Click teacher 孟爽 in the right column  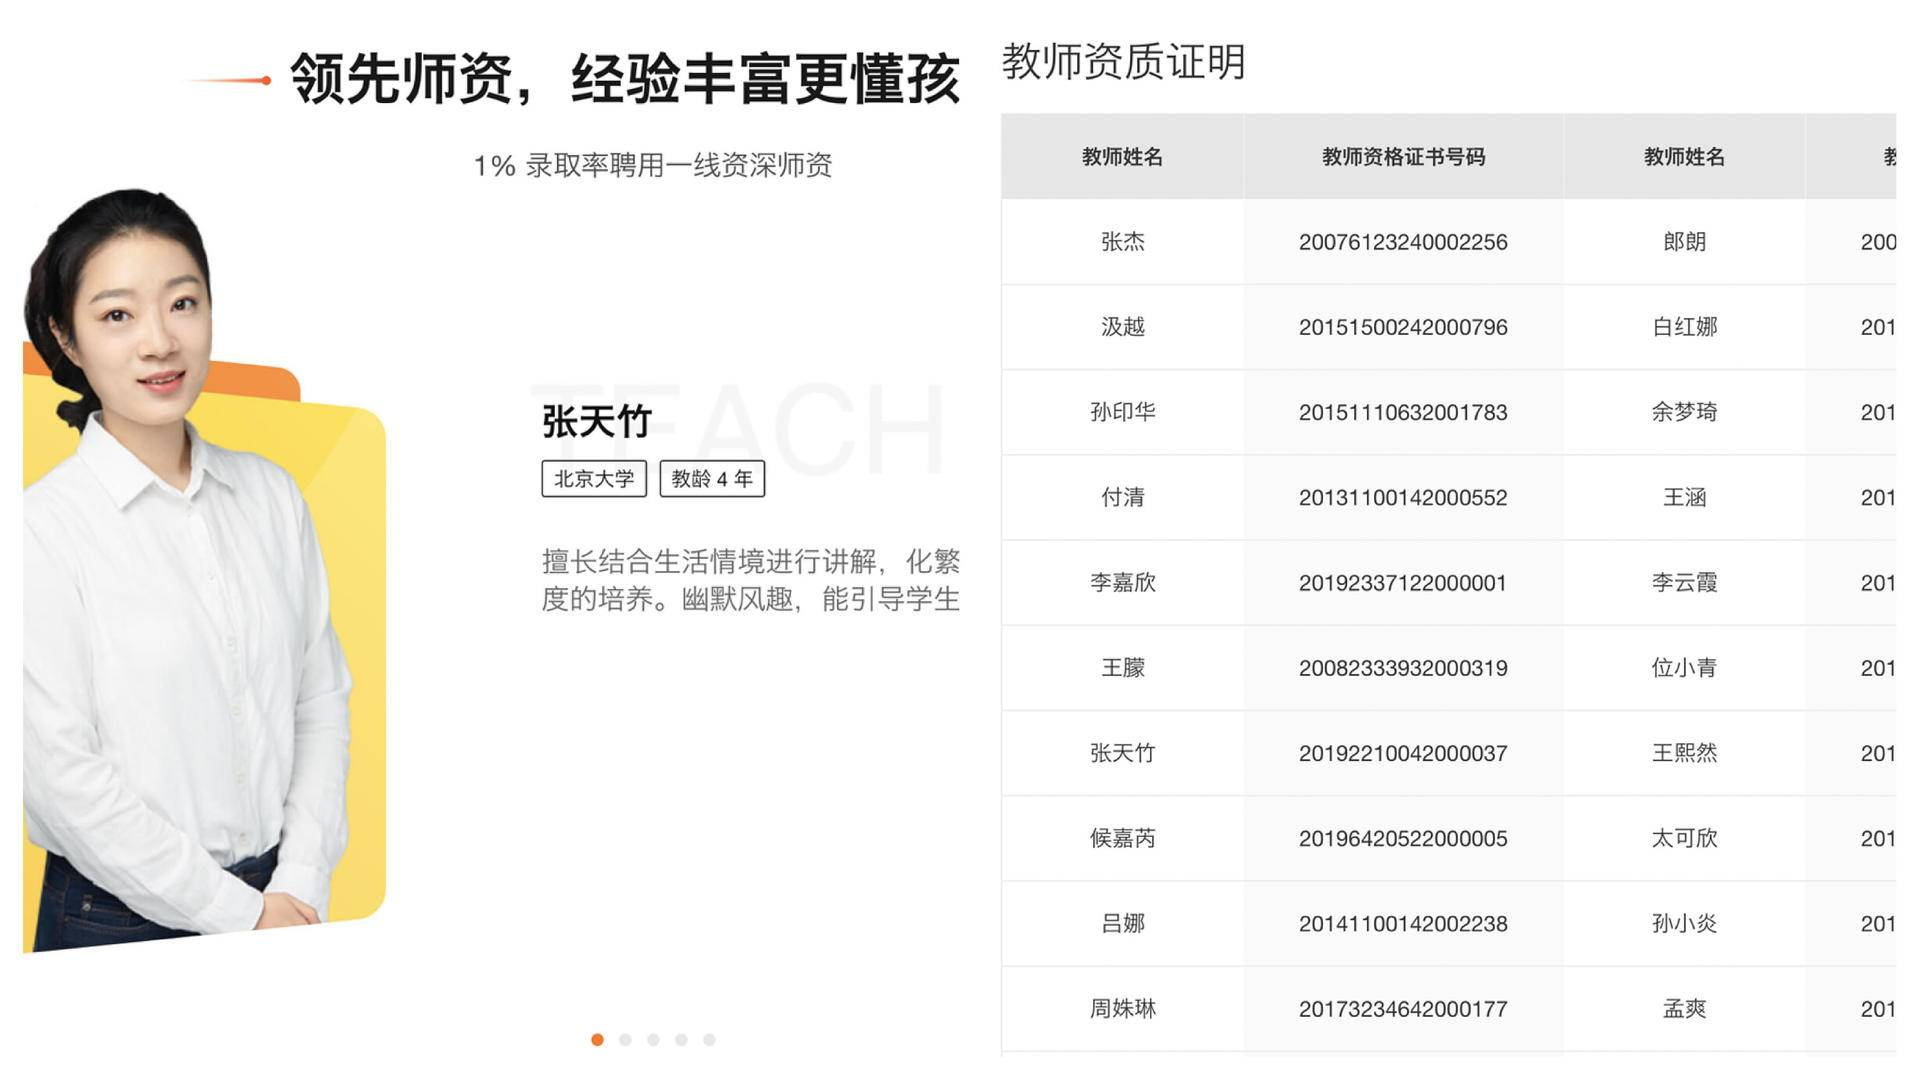[x=1683, y=1009]
